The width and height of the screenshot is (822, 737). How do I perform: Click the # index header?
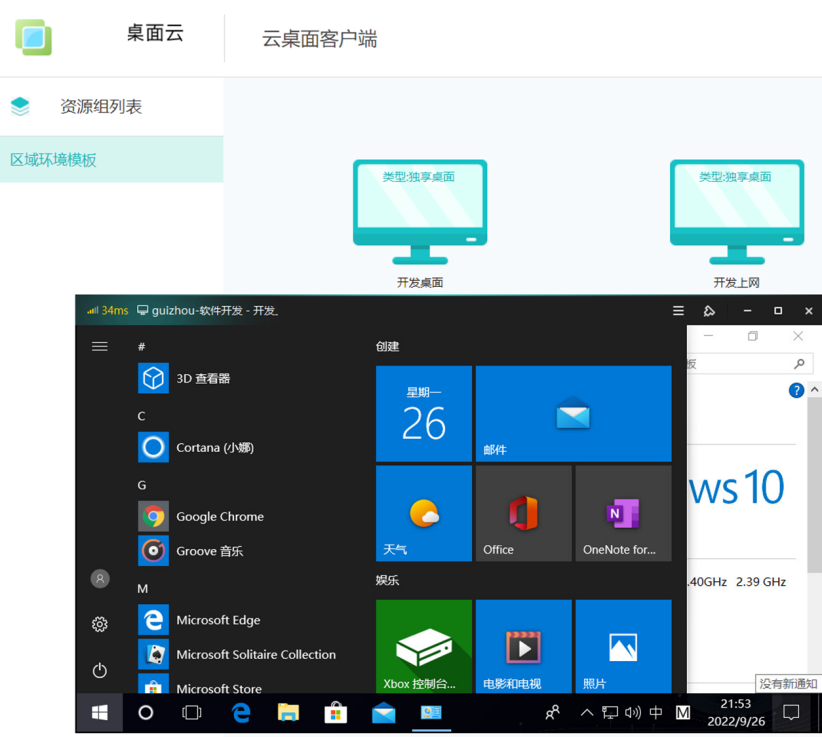coord(142,346)
